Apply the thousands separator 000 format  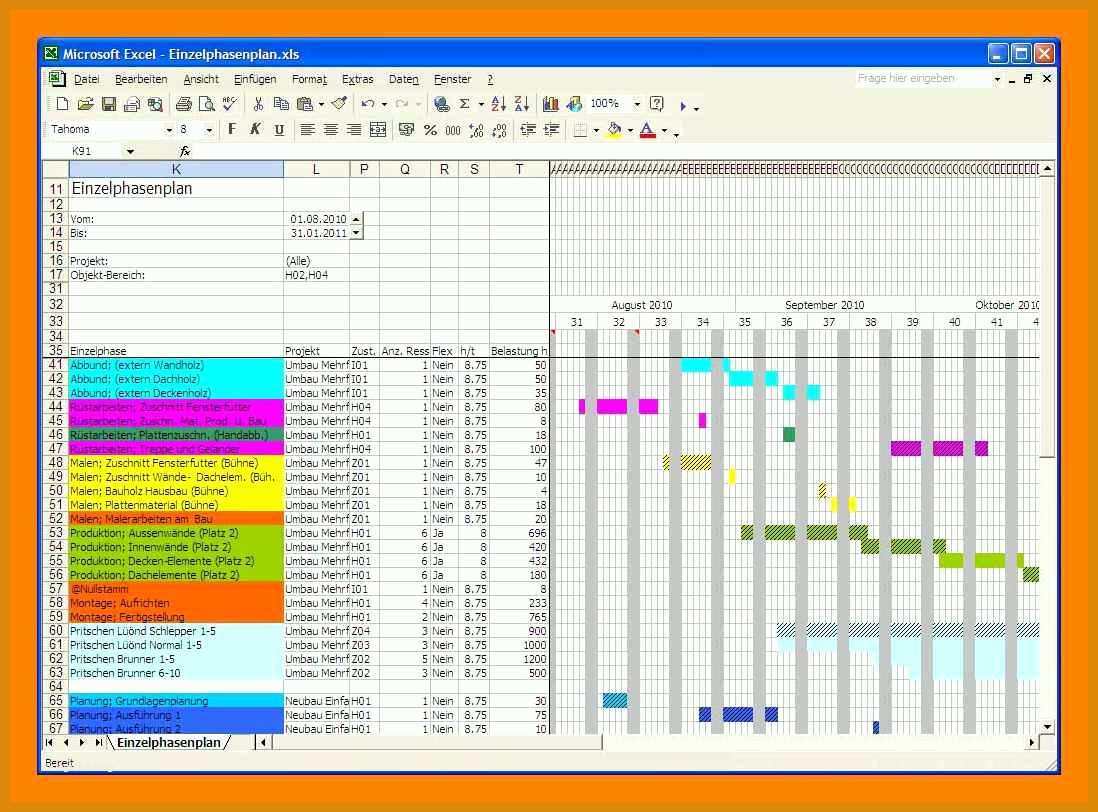coord(453,130)
